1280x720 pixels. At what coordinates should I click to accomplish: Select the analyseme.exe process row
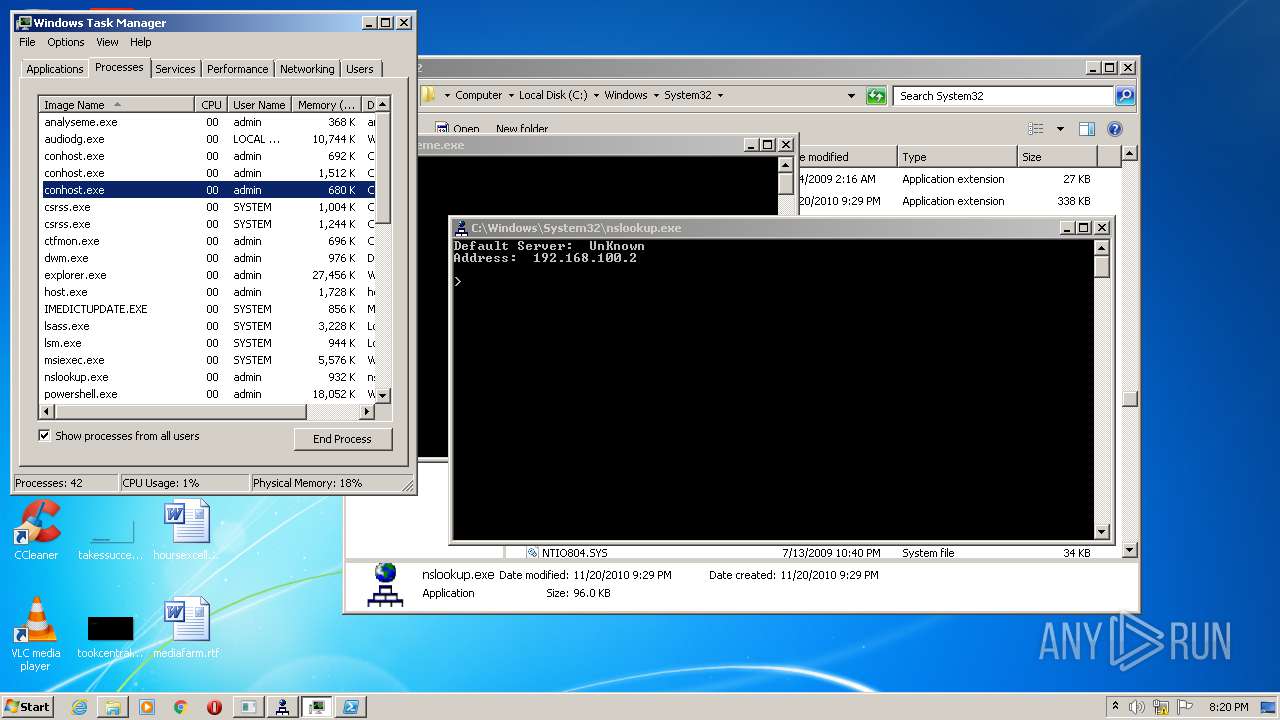[x=207, y=122]
